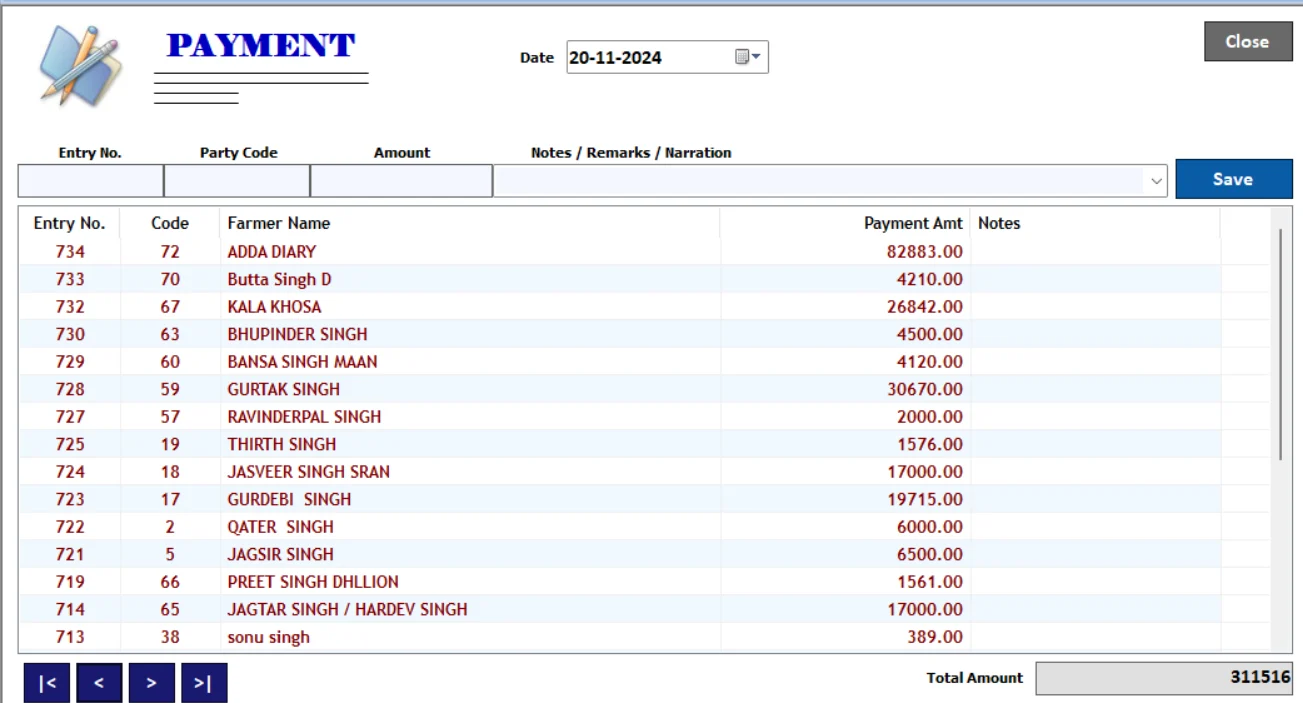This screenshot has height=703, width=1303.
Task: Expand the Notes / Remarks / Narration dropdown
Action: [1156, 181]
